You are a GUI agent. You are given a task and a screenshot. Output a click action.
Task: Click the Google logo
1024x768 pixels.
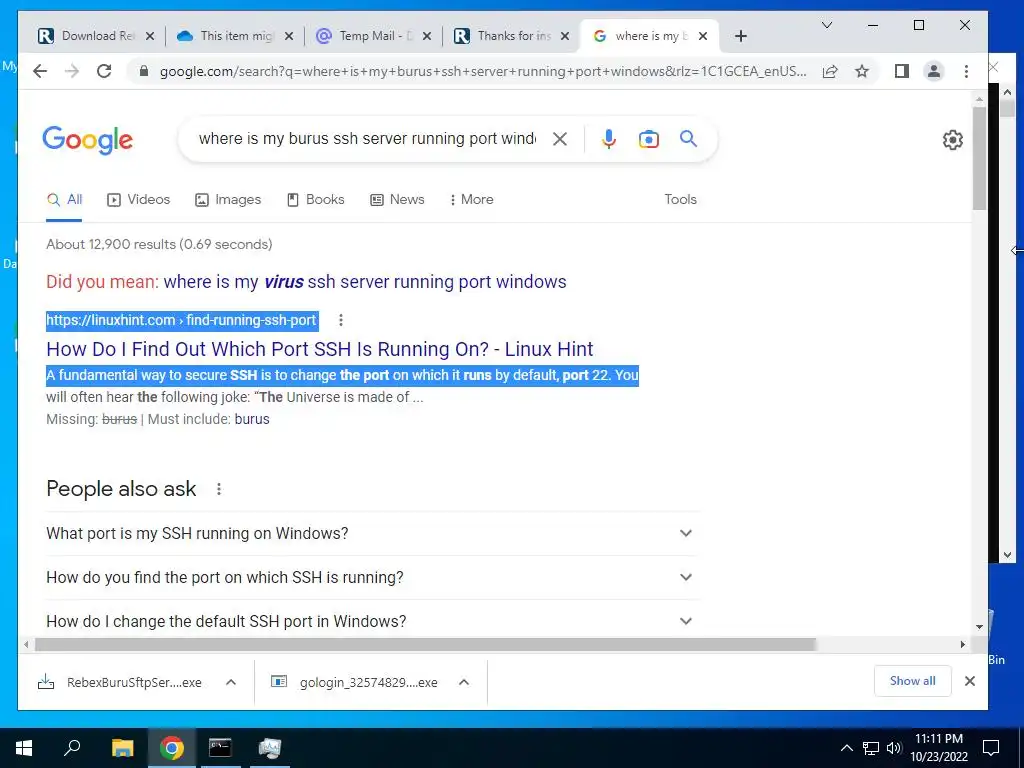[x=88, y=140]
